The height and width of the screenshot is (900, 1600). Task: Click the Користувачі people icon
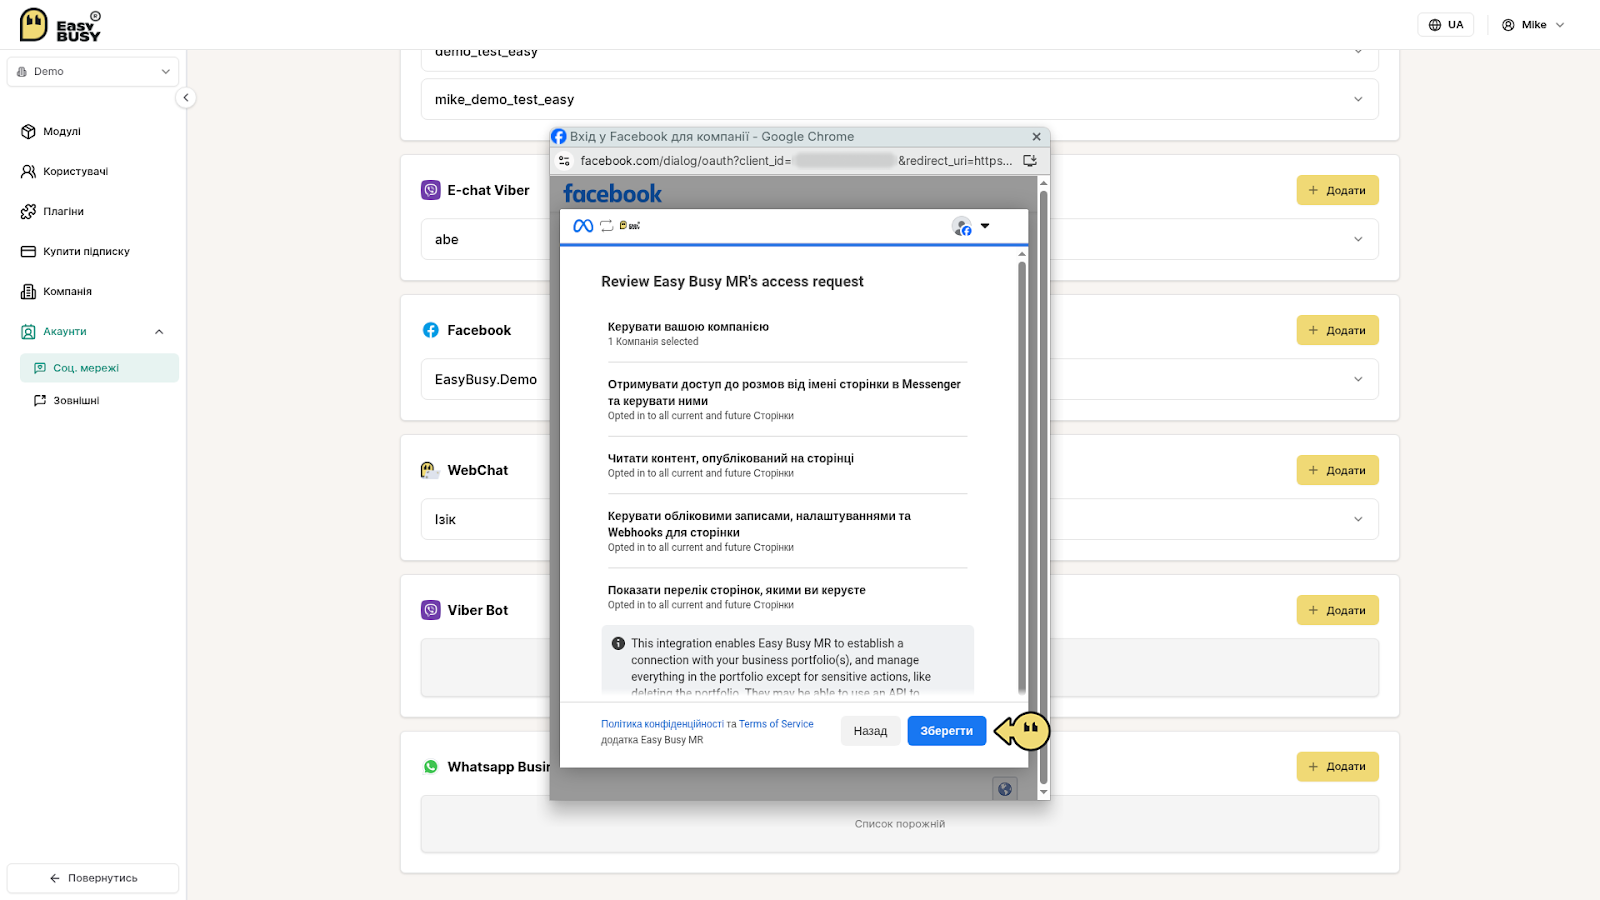[x=28, y=172]
